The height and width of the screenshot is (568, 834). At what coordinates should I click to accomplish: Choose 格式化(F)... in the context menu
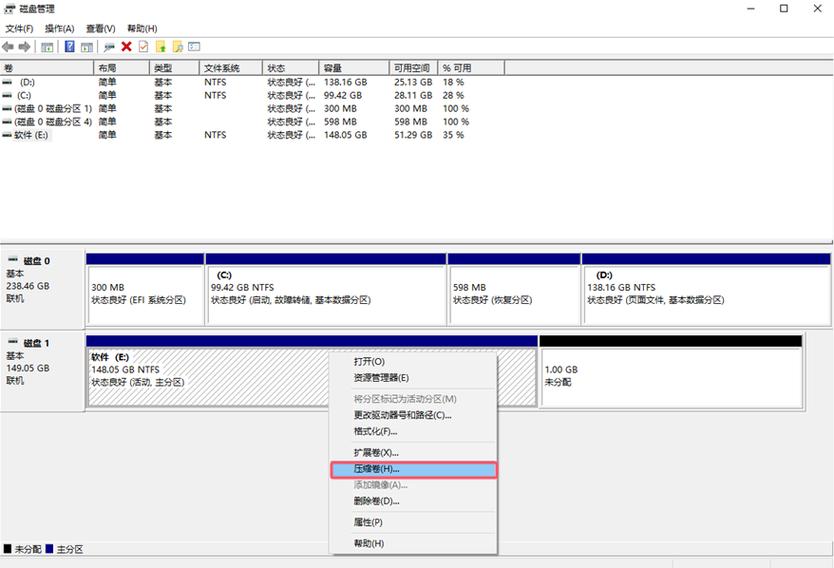pyautogui.click(x=413, y=431)
